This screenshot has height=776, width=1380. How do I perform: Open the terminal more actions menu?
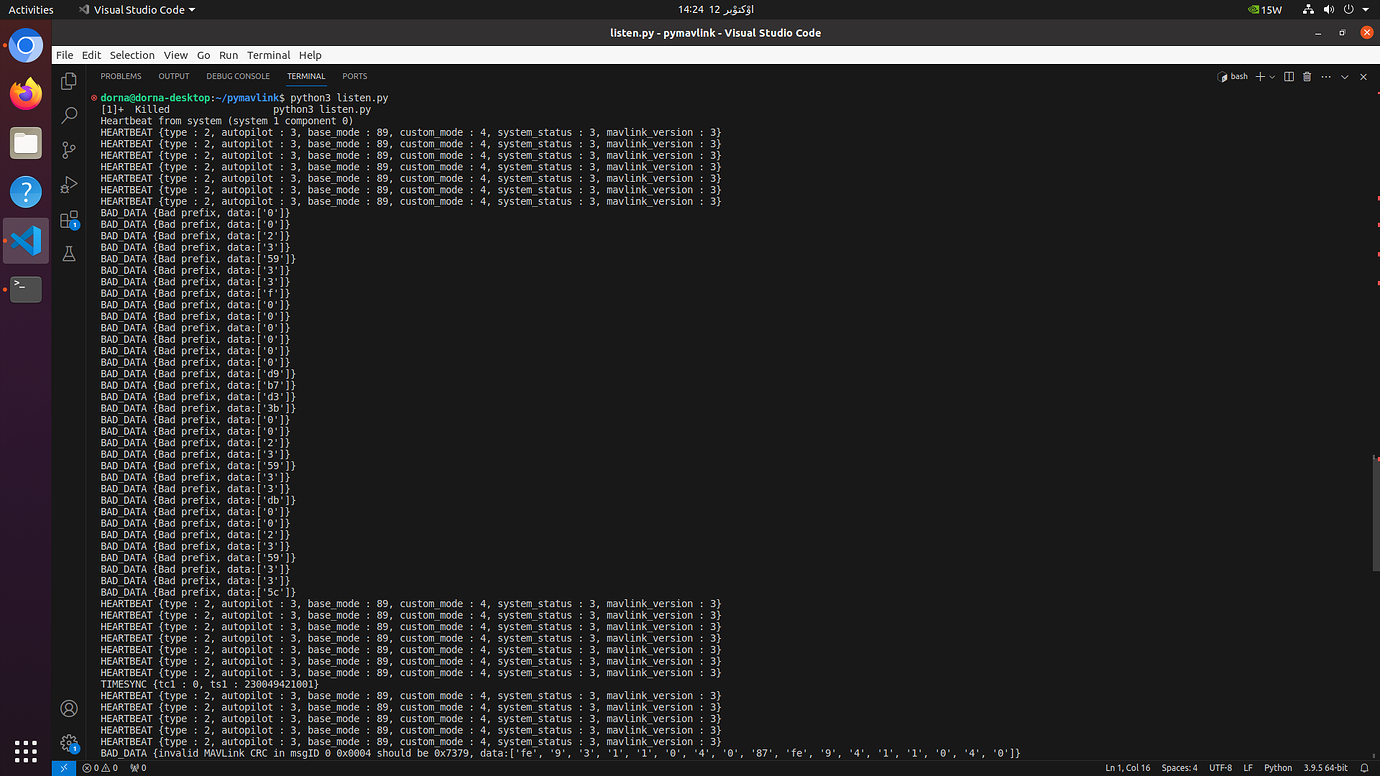click(x=1326, y=76)
